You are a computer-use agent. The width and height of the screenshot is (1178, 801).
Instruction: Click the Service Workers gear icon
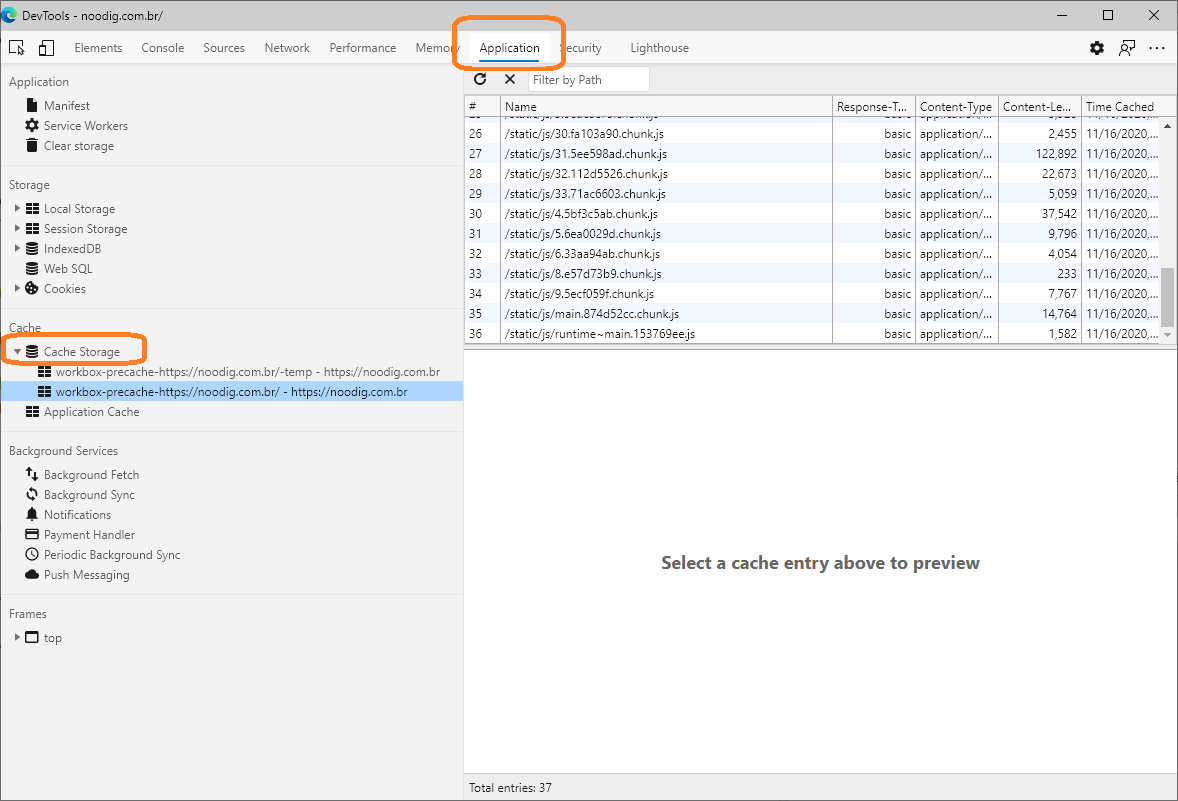pyautogui.click(x=32, y=125)
